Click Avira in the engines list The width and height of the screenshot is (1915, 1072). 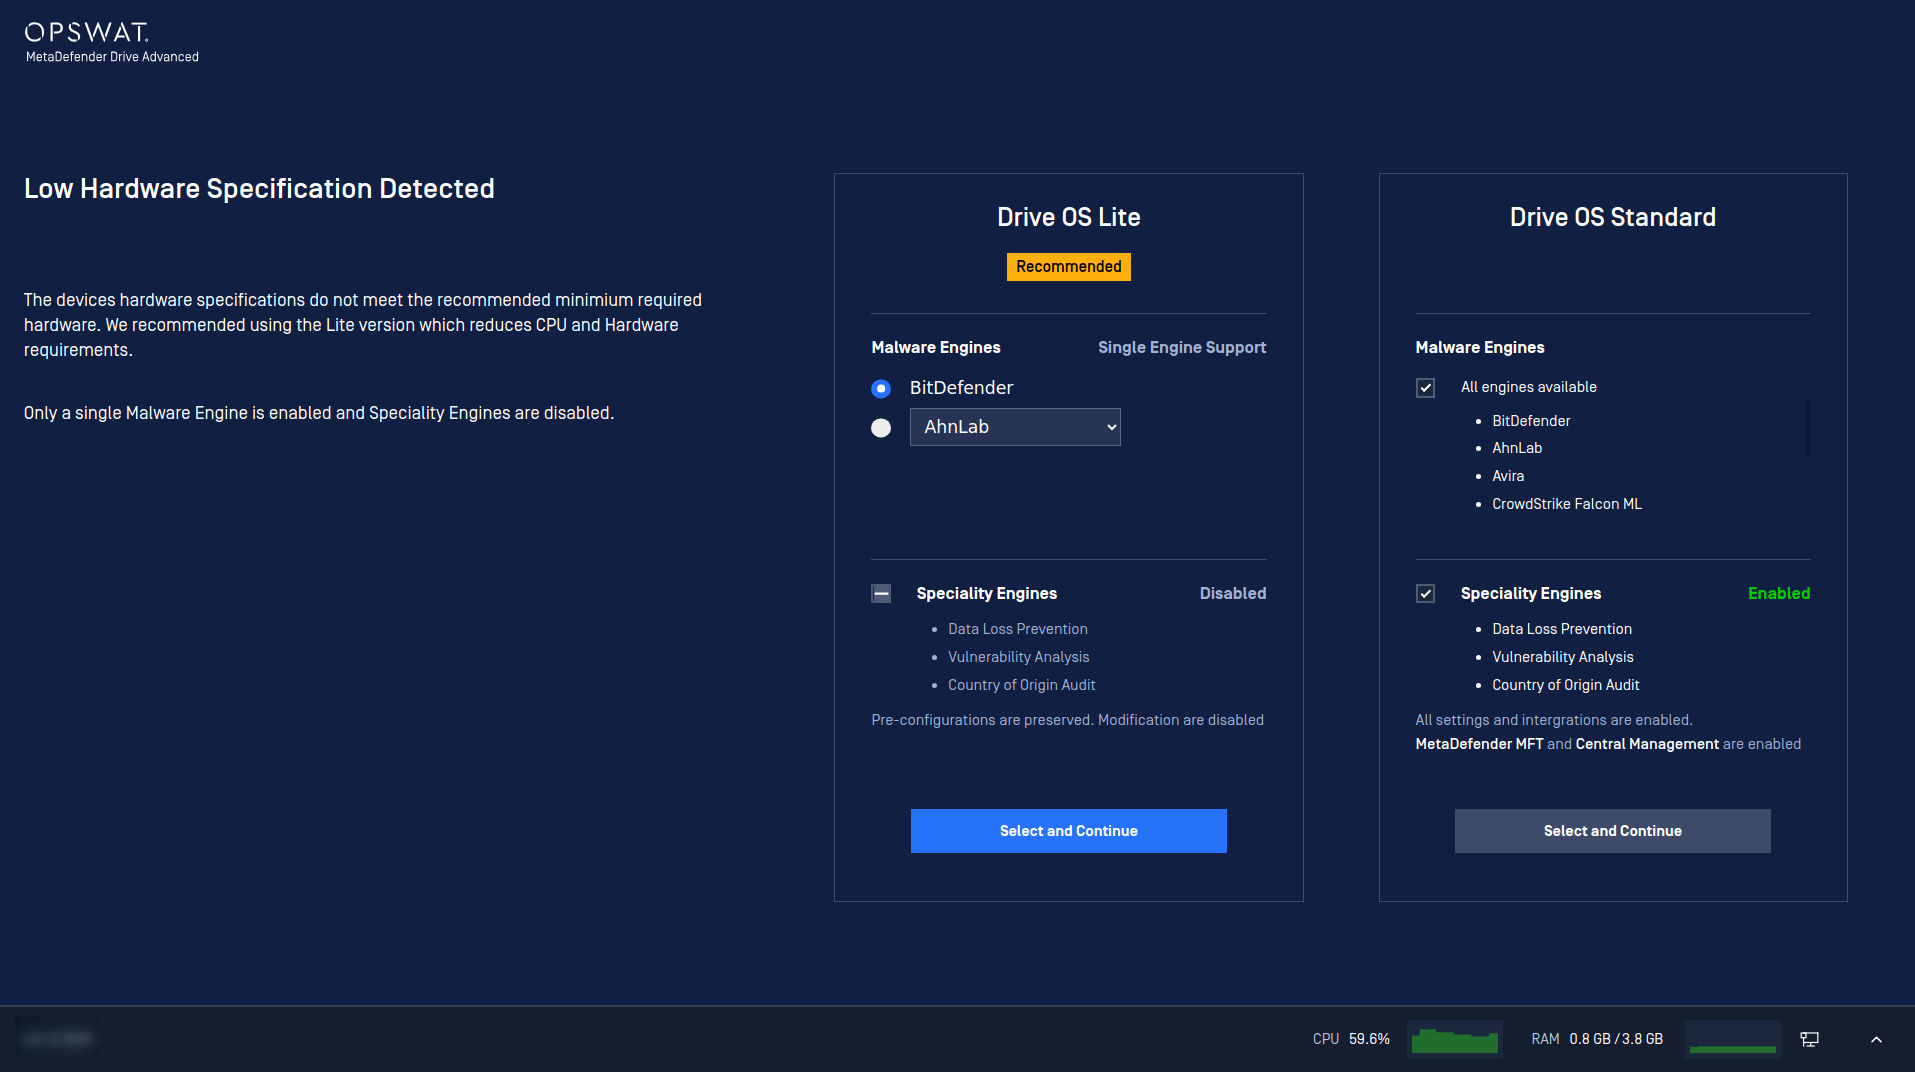(1508, 476)
